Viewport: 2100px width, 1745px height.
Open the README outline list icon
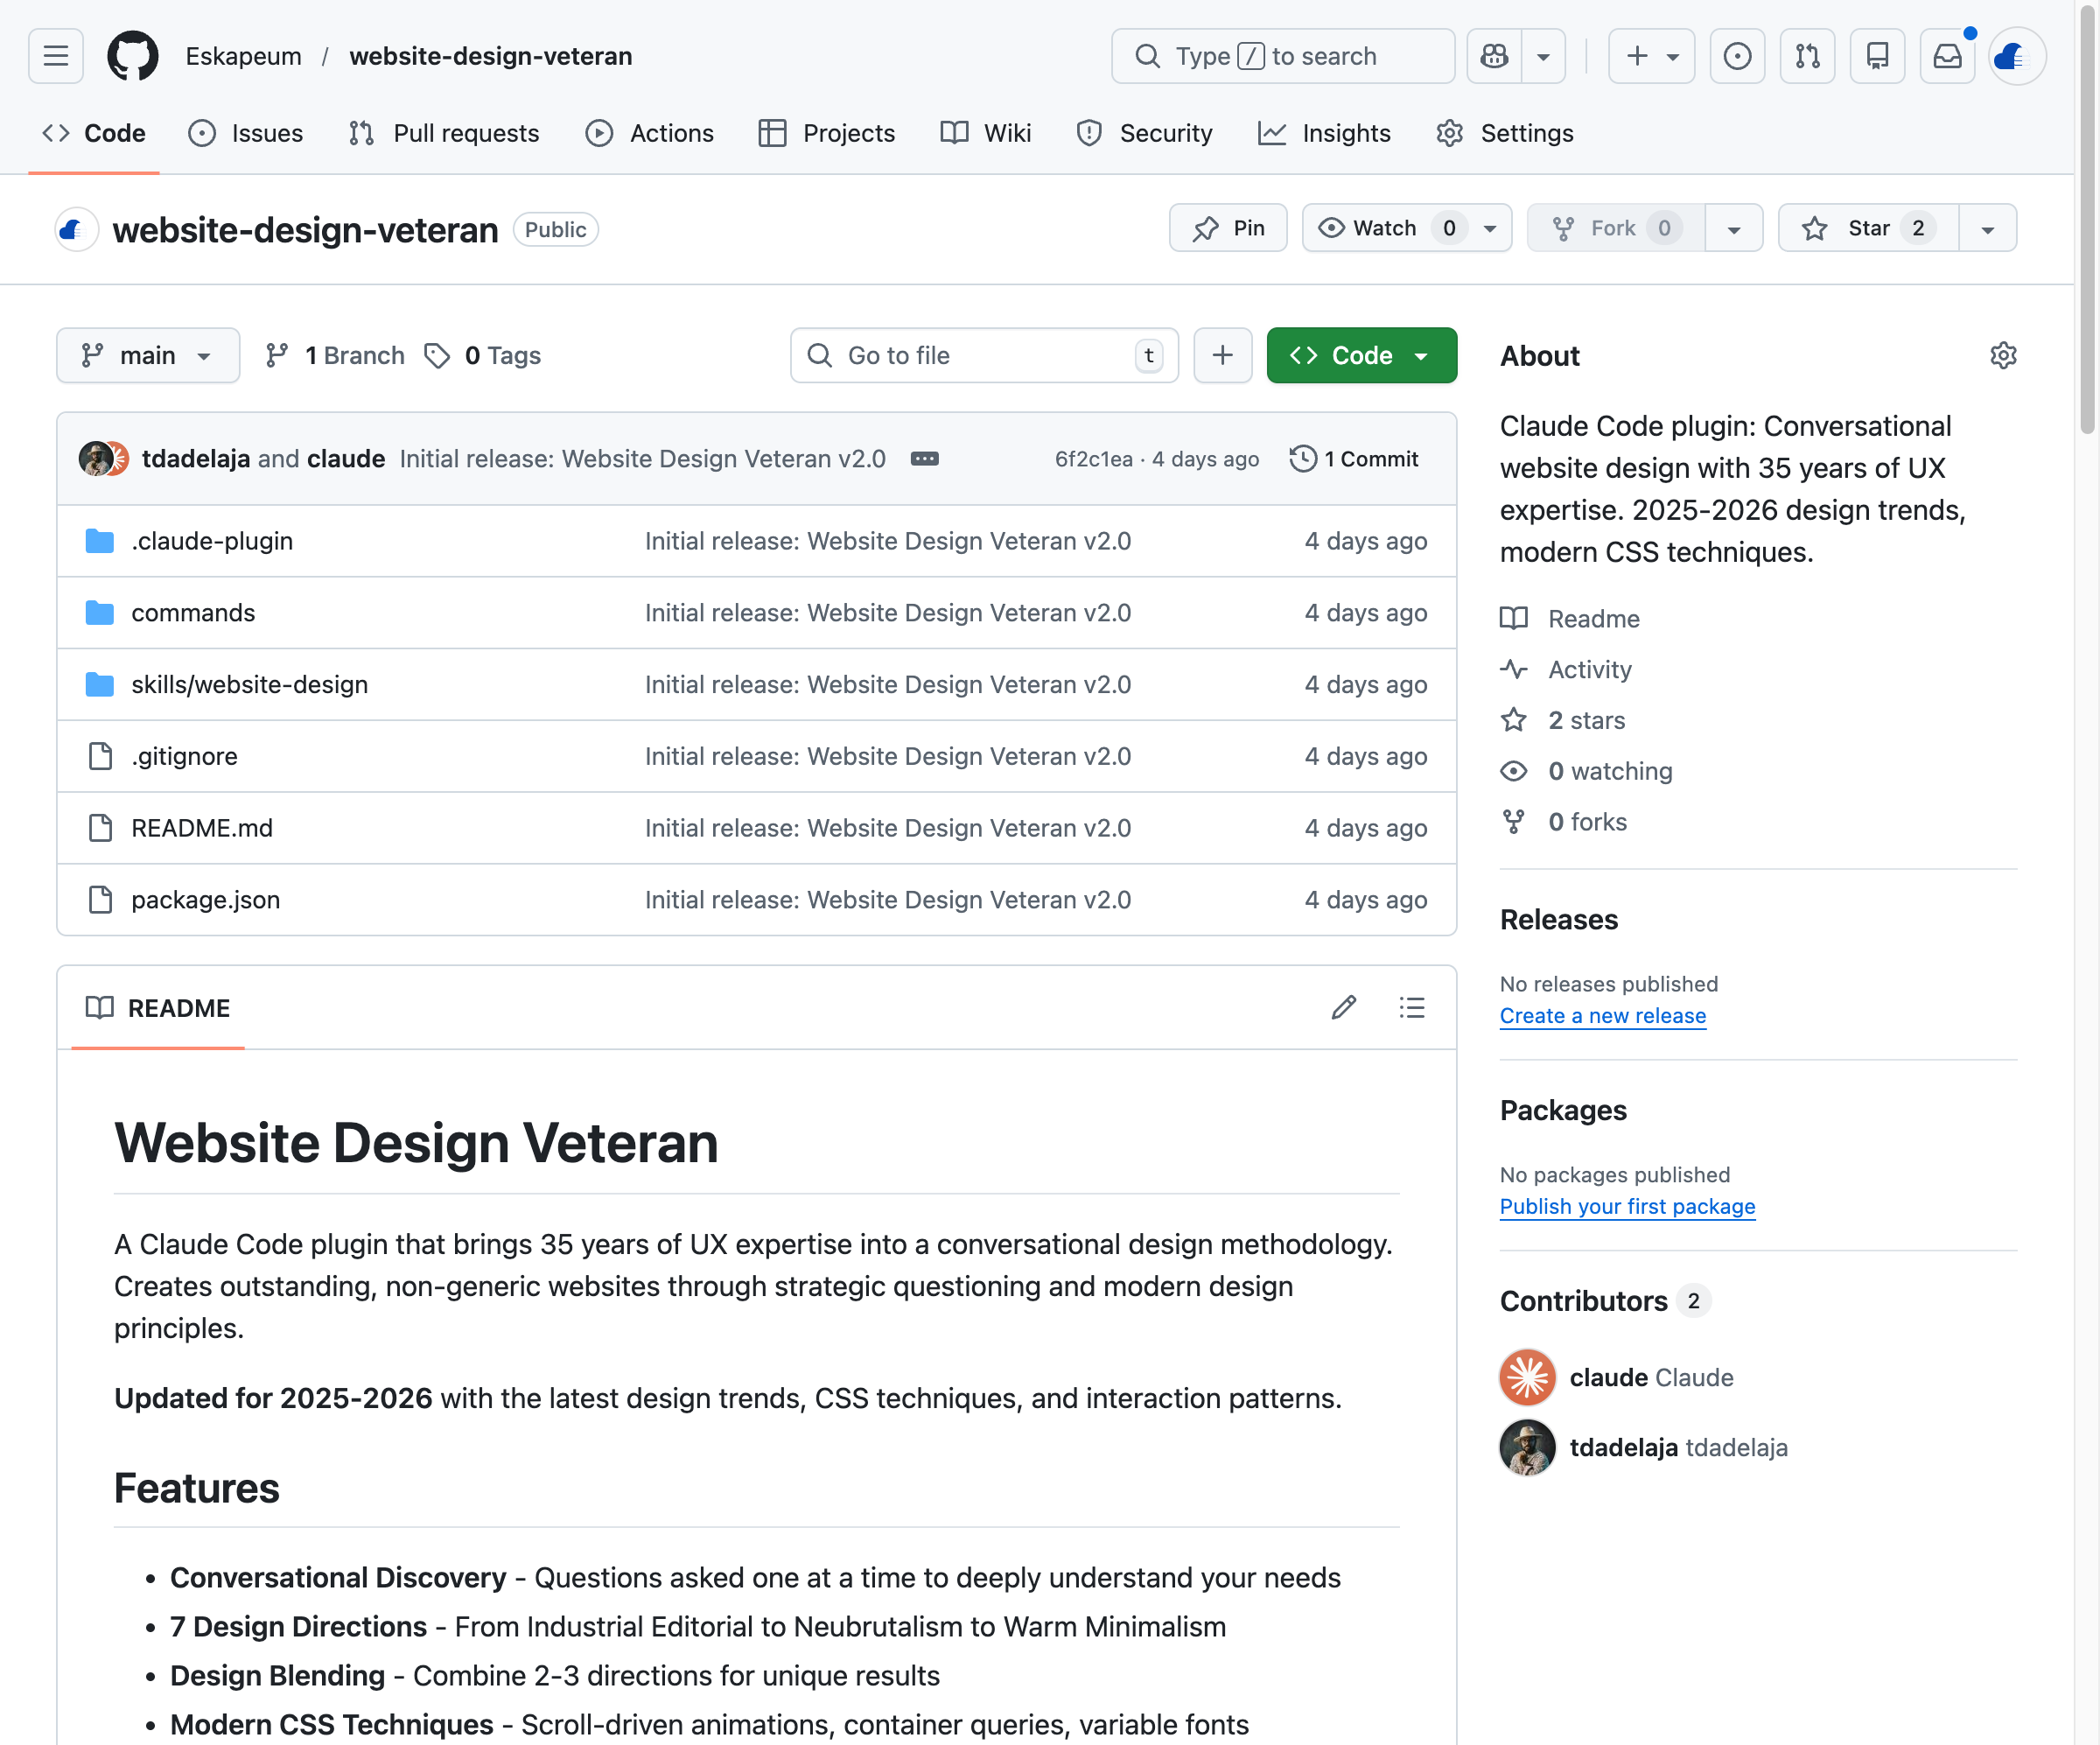tap(1411, 1007)
